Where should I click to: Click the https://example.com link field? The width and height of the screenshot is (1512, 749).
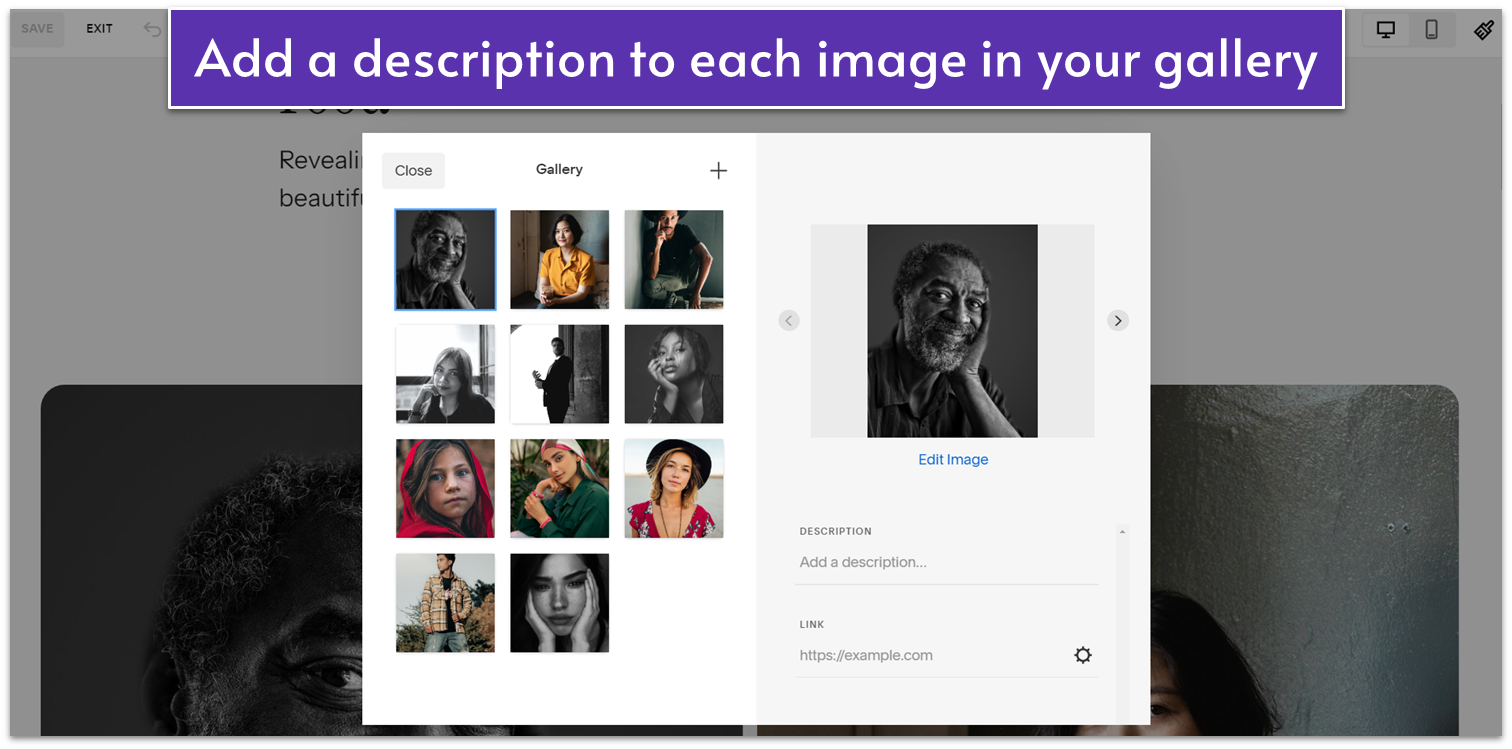pyautogui.click(x=932, y=656)
